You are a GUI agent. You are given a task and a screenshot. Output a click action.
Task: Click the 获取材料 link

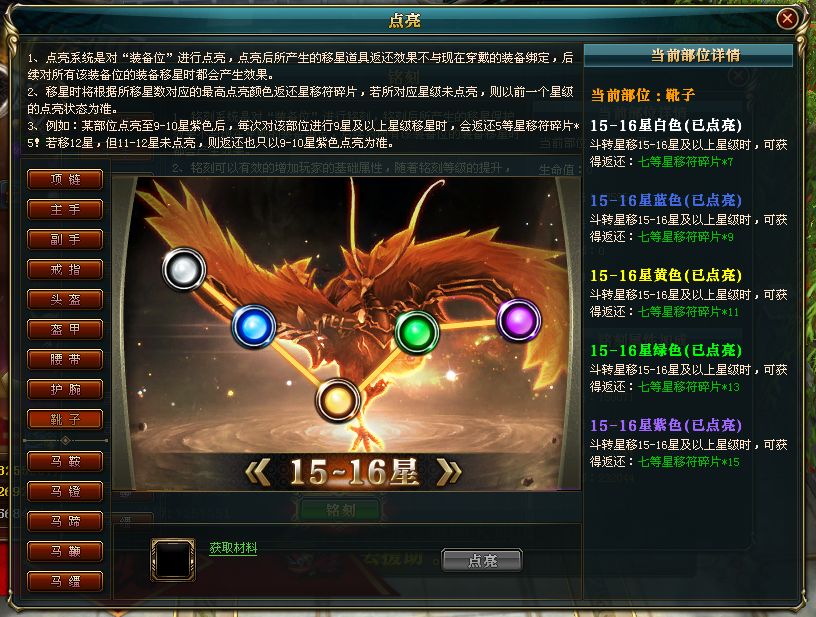click(x=233, y=548)
